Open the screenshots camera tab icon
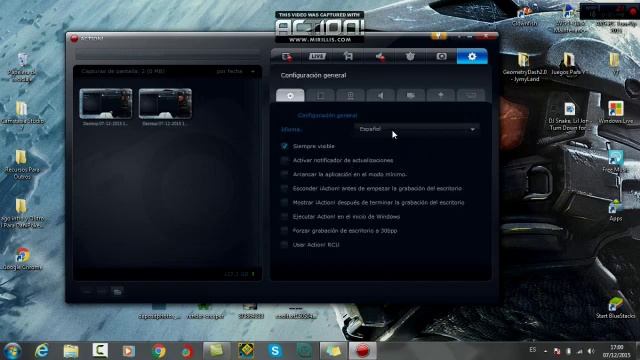 pos(441,56)
